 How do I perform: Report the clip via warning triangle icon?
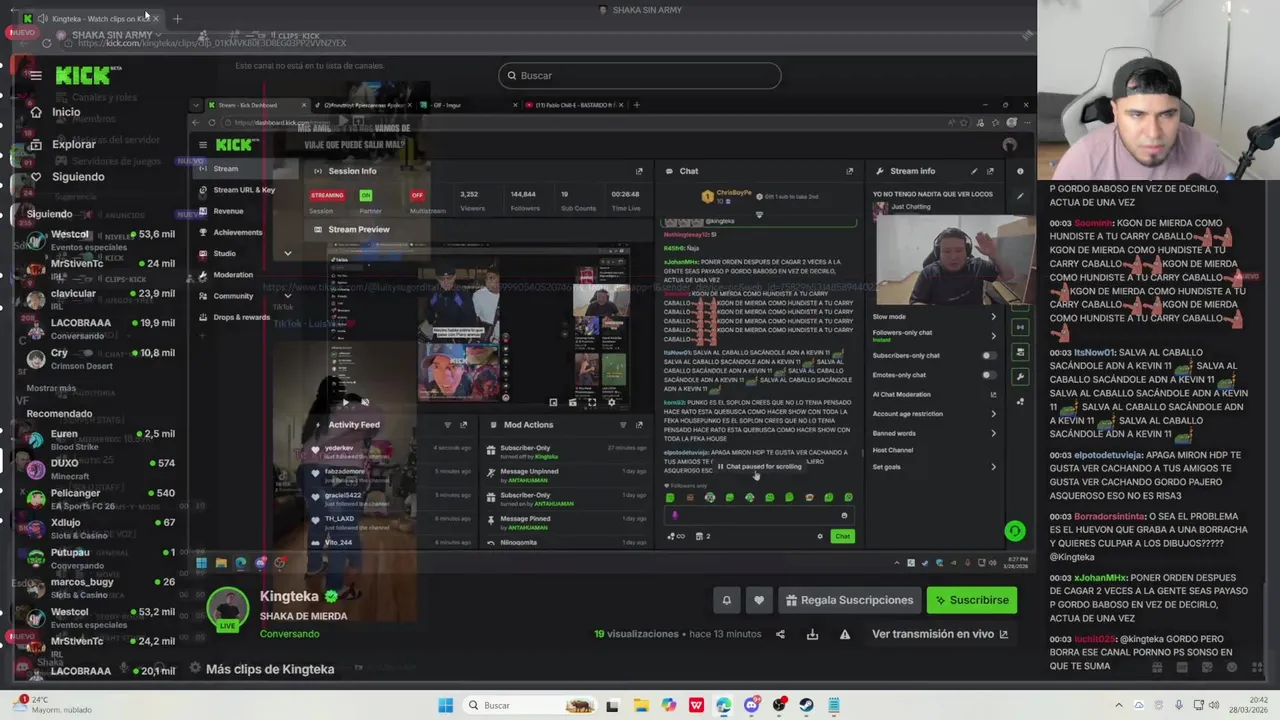pyautogui.click(x=845, y=634)
